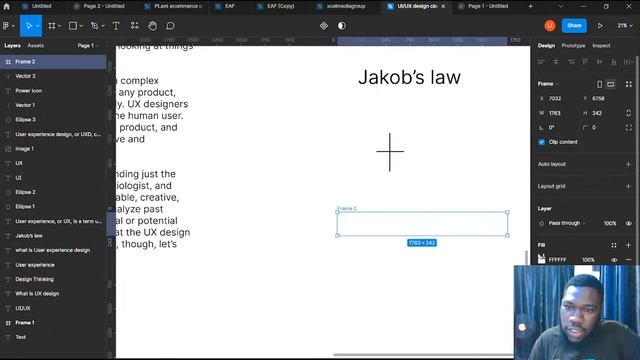
Task: Open the zoom level 21% dropdown
Action: point(625,26)
